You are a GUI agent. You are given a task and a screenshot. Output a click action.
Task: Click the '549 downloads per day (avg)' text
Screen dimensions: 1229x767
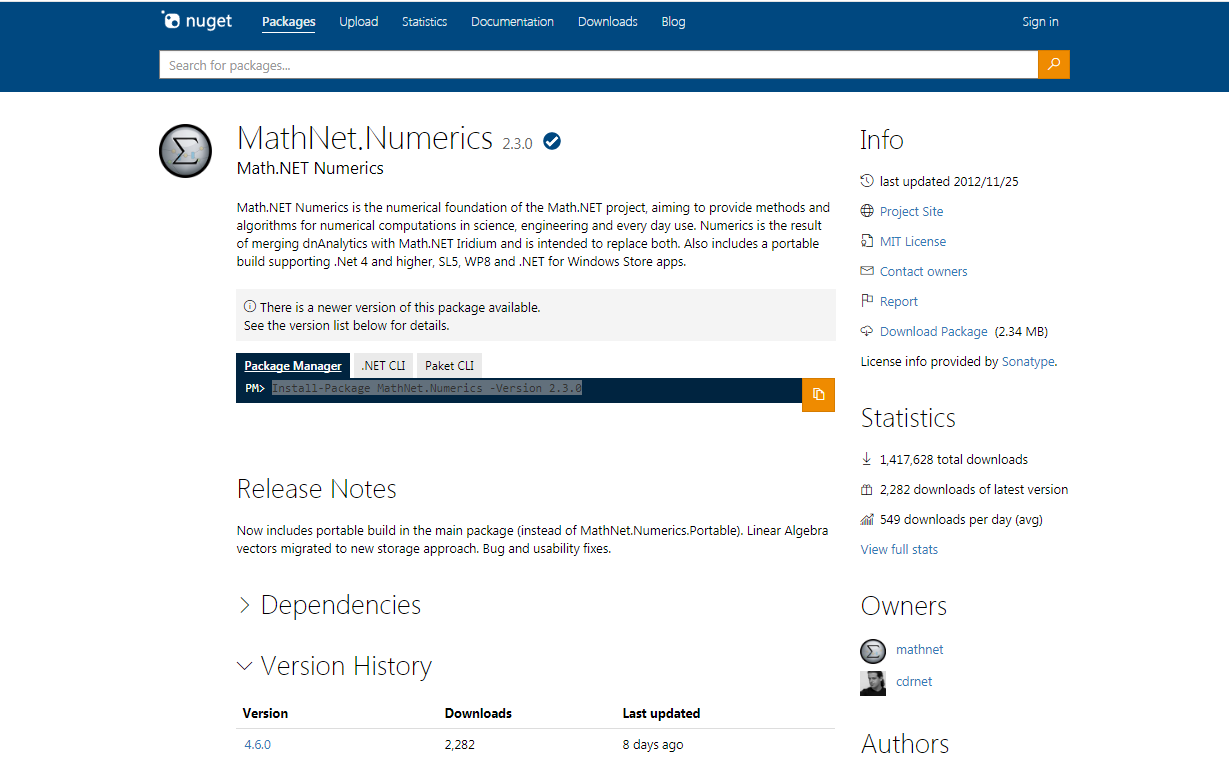[961, 519]
